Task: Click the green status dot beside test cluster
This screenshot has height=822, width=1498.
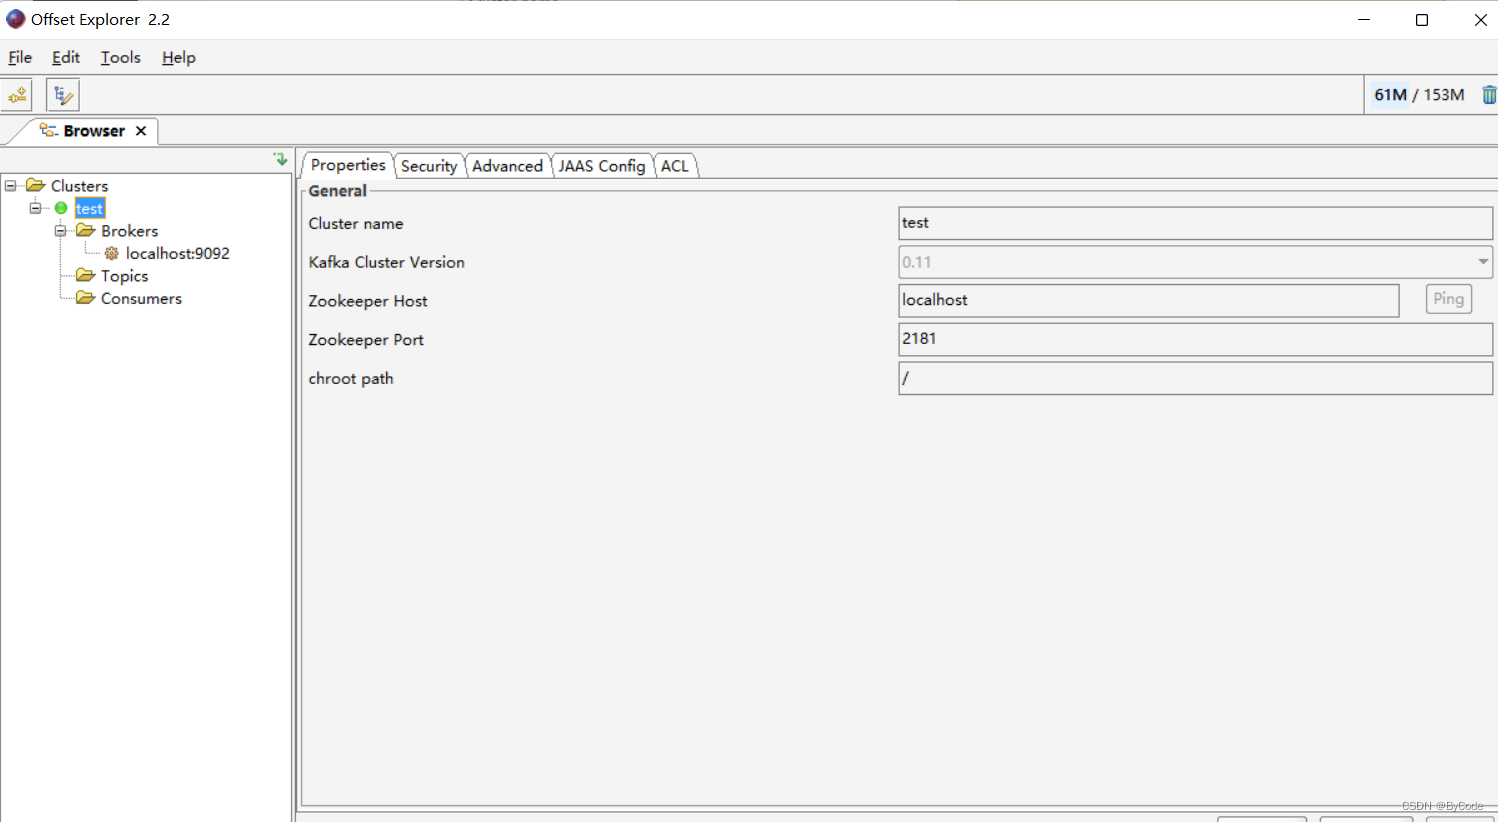Action: [x=61, y=208]
